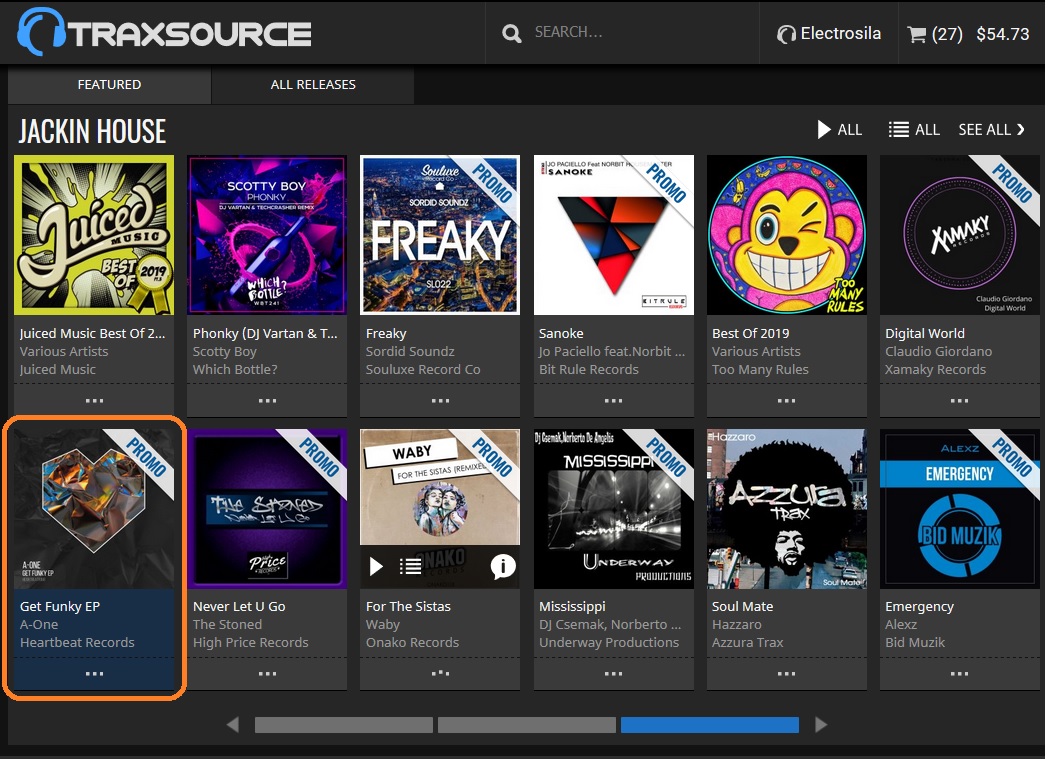Click the Traxsource logo
This screenshot has width=1049, height=760.
(x=164, y=32)
